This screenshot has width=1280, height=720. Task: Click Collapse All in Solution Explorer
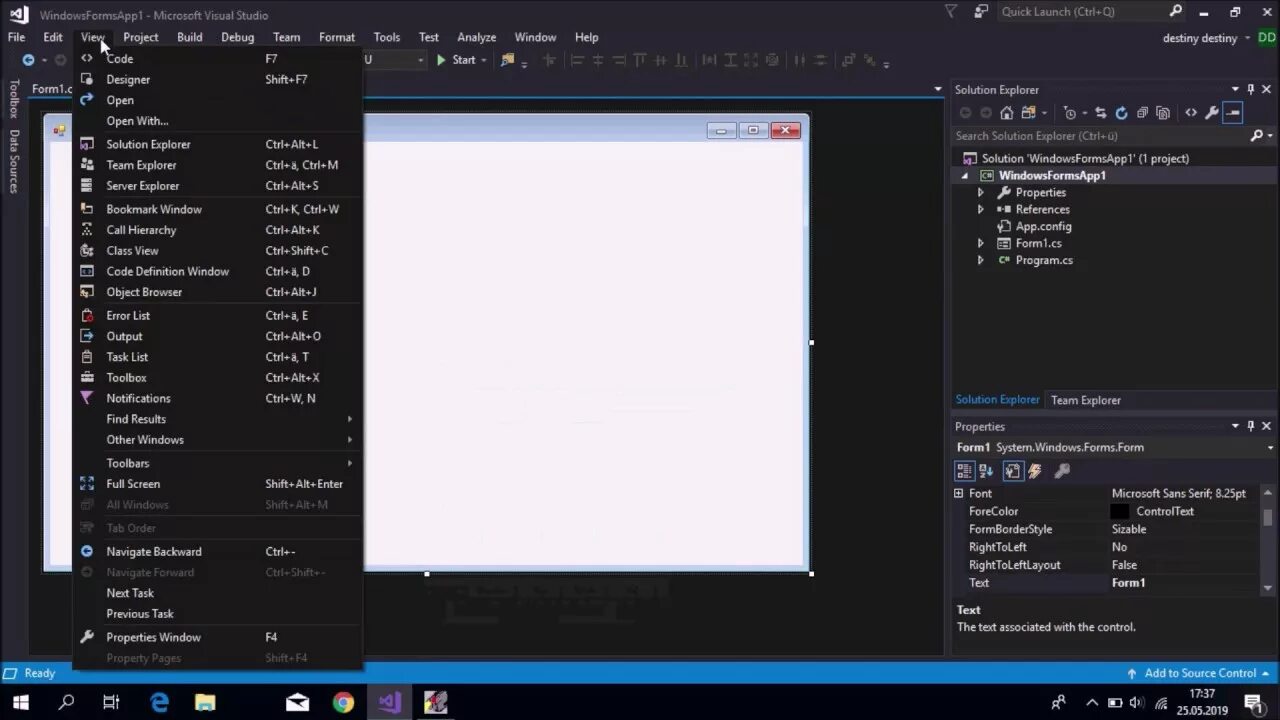coord(1142,113)
